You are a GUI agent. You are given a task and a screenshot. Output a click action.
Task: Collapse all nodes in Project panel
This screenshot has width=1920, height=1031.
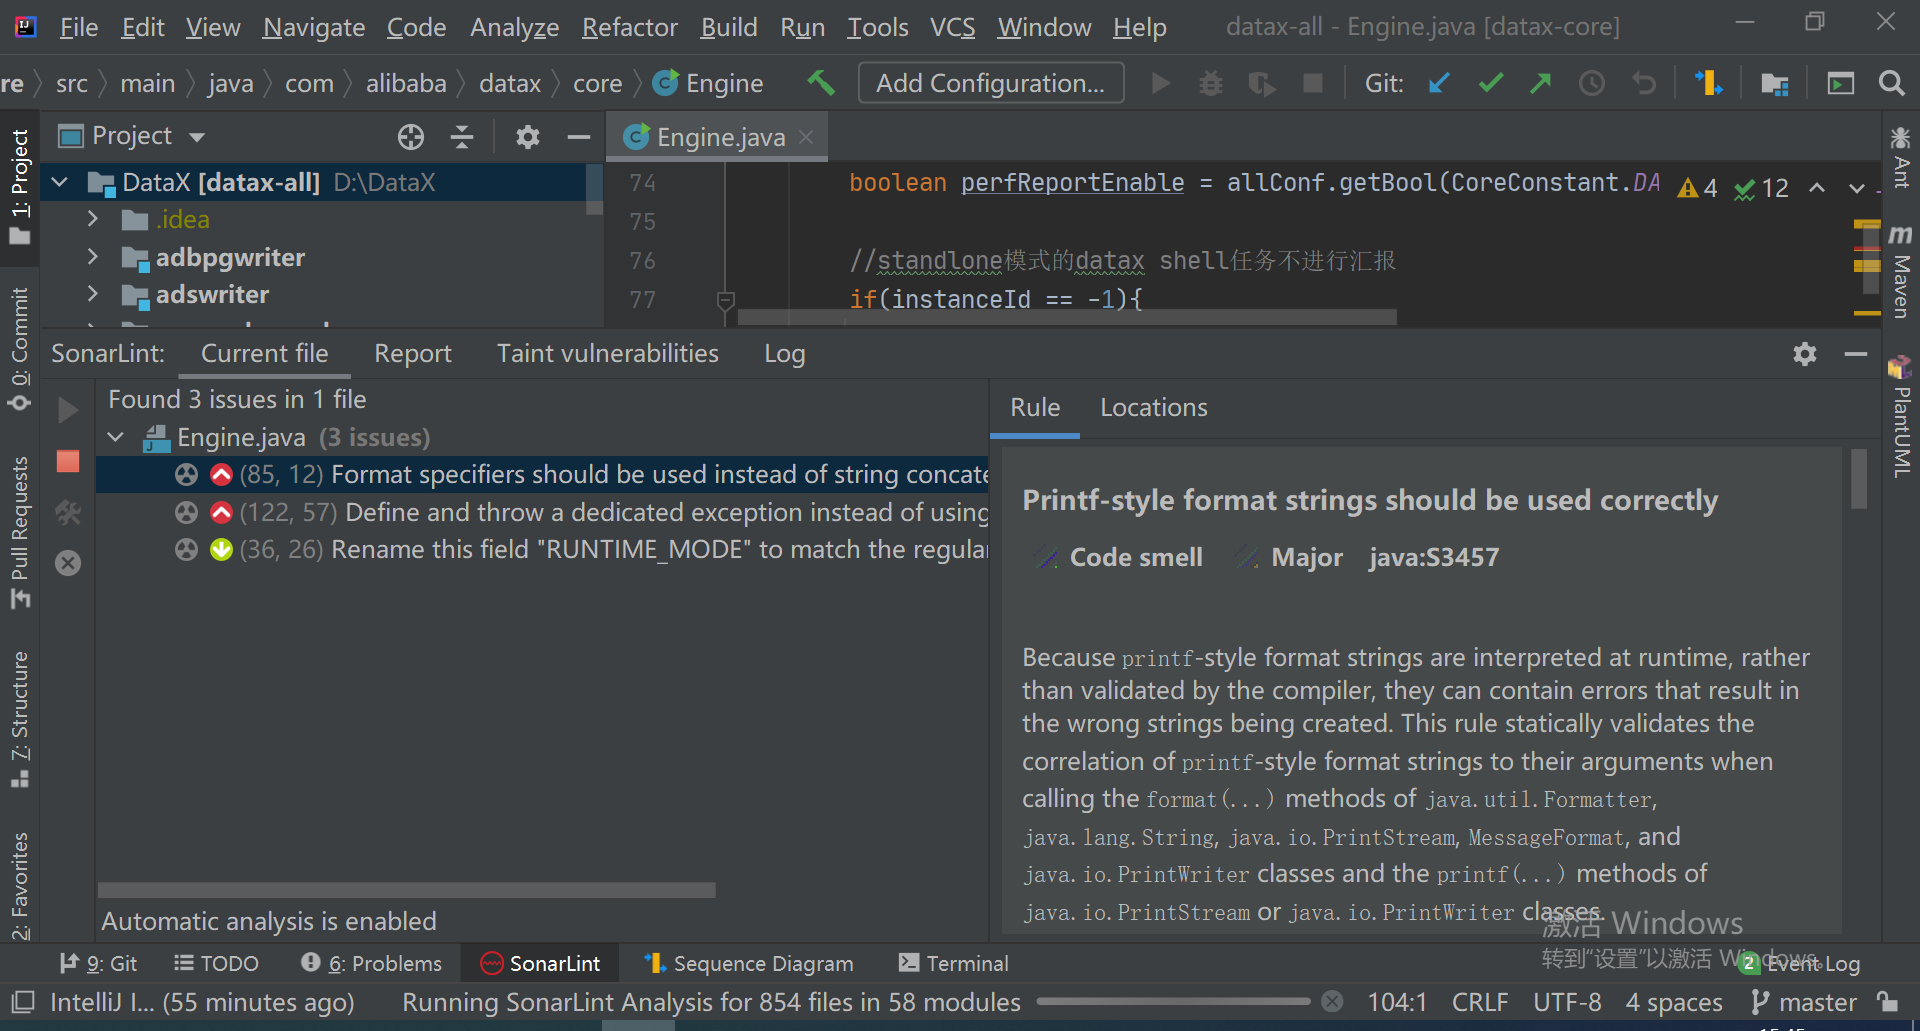pos(462,137)
